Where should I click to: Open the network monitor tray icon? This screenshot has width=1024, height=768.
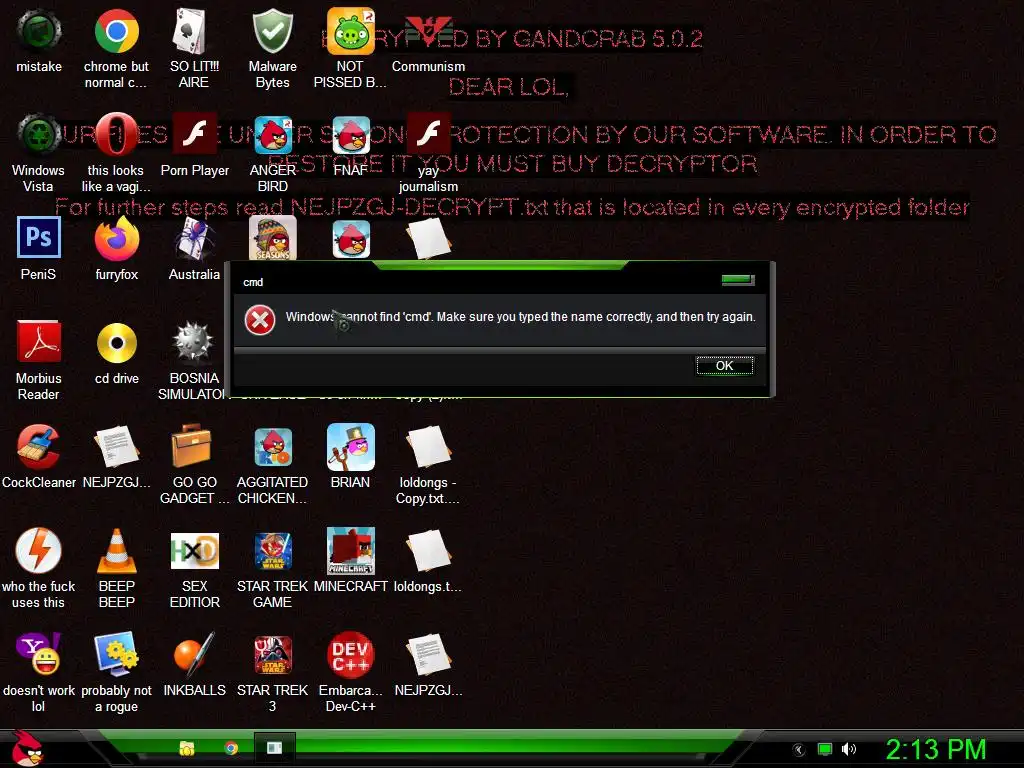[824, 749]
